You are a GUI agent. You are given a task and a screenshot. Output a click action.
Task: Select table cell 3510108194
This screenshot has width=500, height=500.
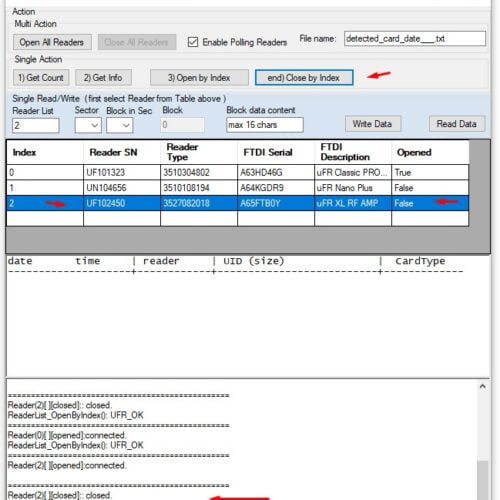coord(199,188)
